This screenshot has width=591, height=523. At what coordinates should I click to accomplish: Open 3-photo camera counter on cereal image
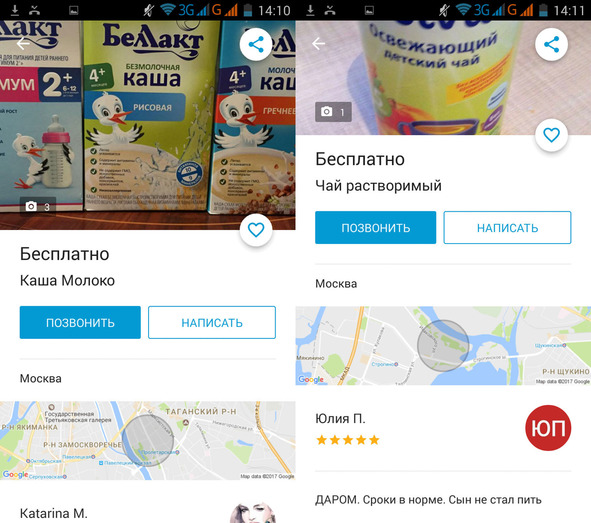coord(38,206)
